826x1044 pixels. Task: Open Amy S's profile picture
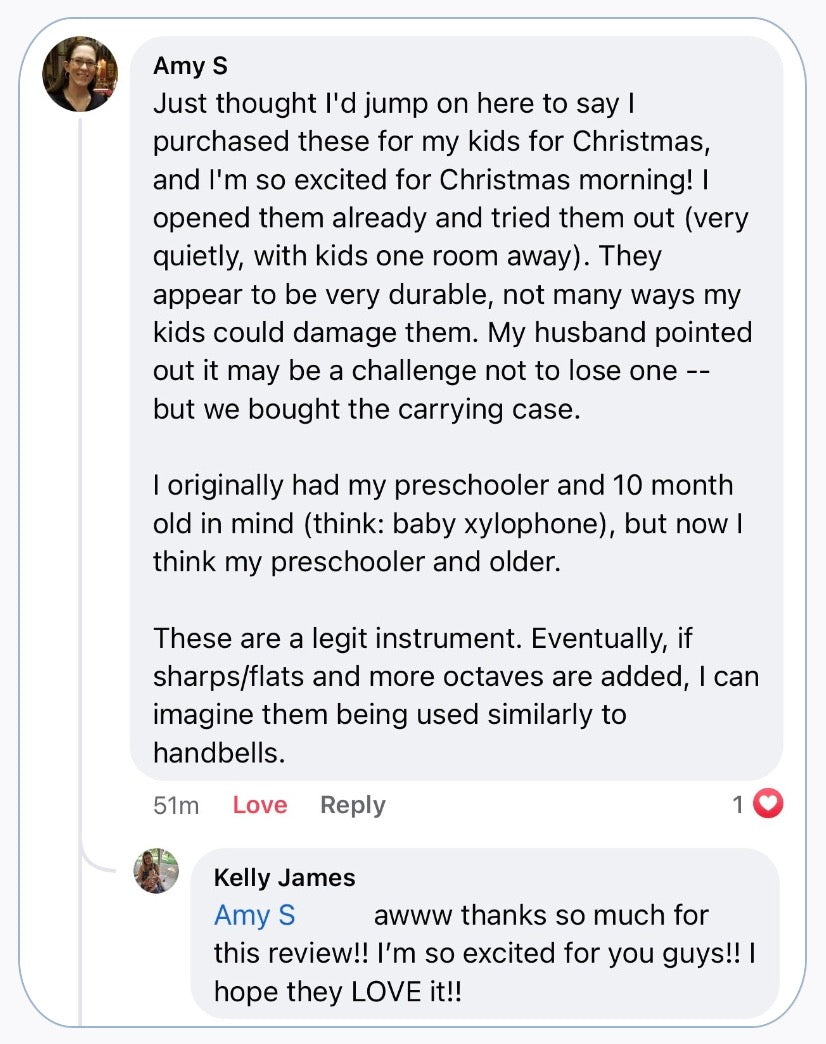80,74
